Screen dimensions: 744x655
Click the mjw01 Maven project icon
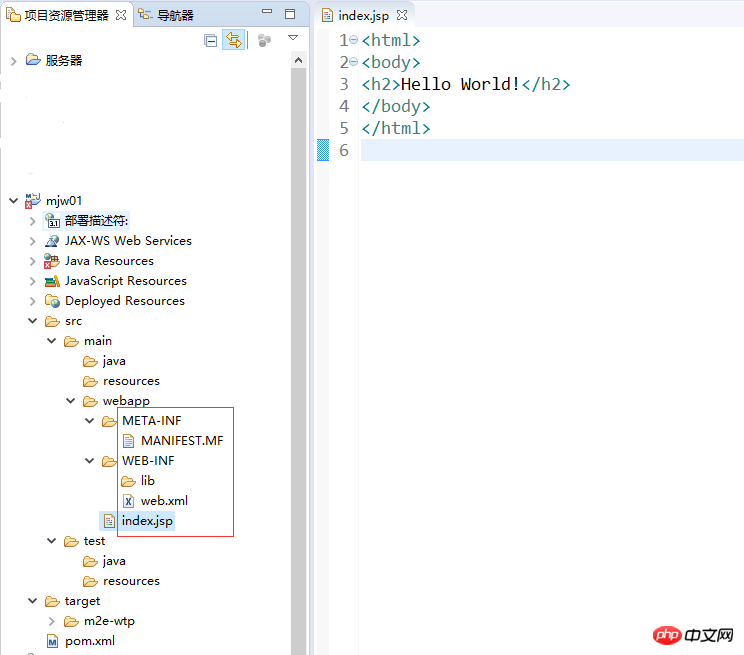pyautogui.click(x=33, y=200)
